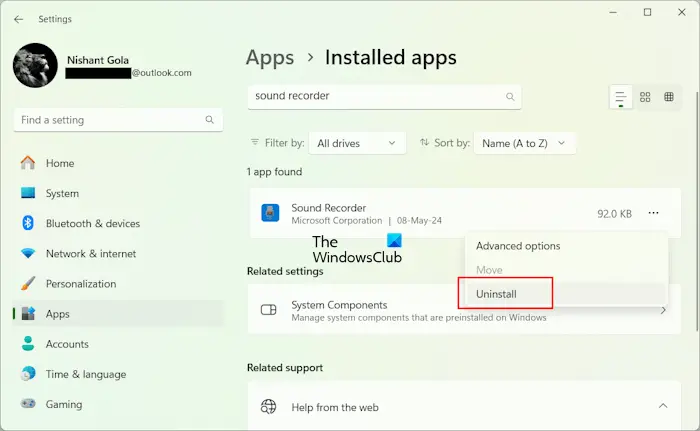Maximize the Settings window
The image size is (700, 431).
coord(647,13)
